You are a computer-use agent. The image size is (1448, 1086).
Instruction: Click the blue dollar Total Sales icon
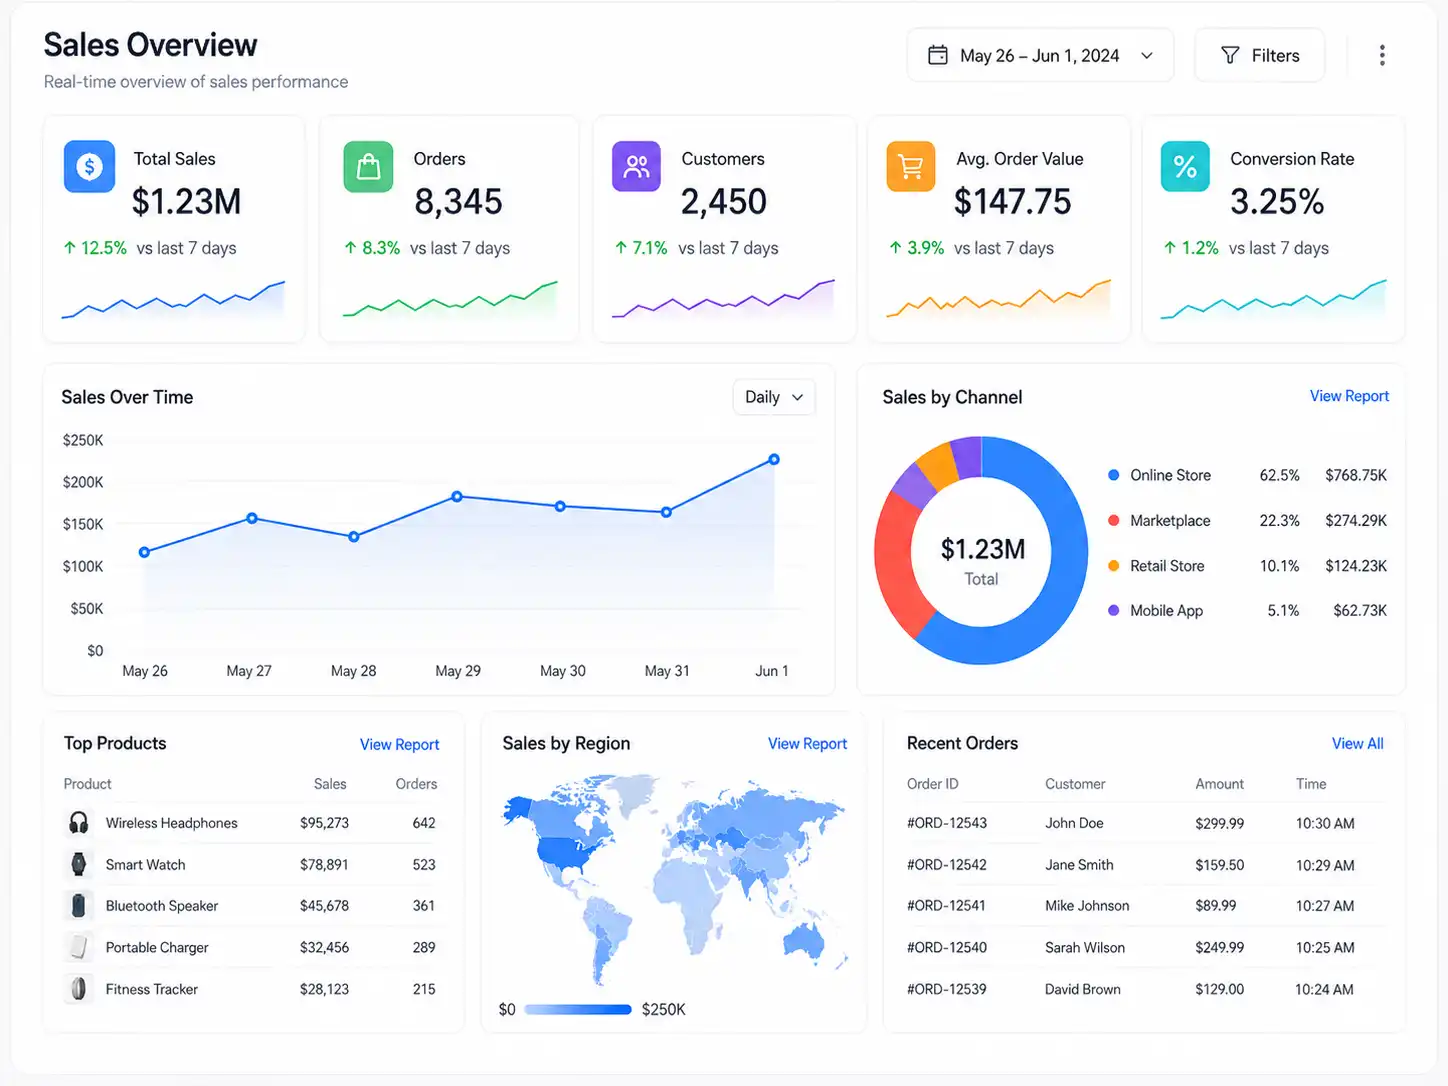[89, 166]
